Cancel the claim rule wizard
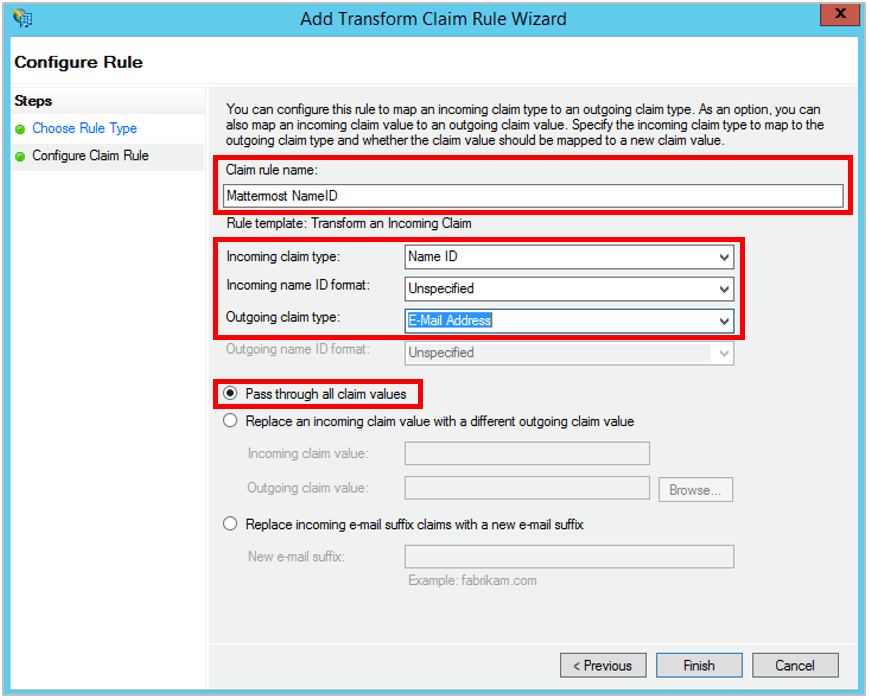 tap(795, 665)
